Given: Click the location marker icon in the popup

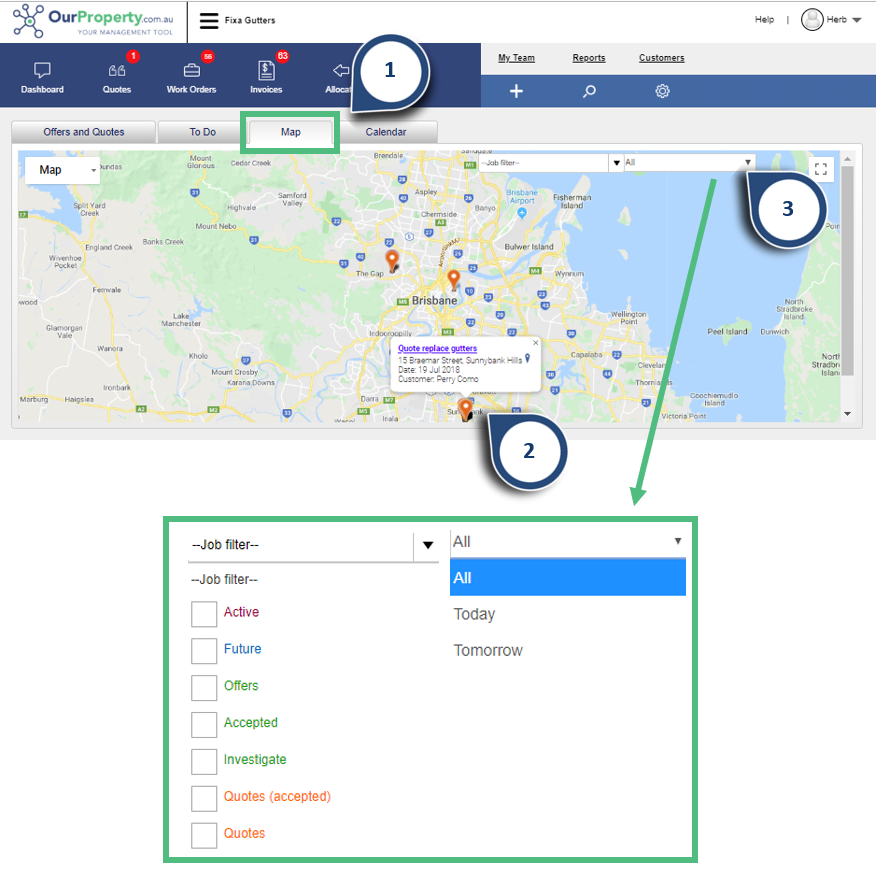Looking at the screenshot, I should coord(527,358).
